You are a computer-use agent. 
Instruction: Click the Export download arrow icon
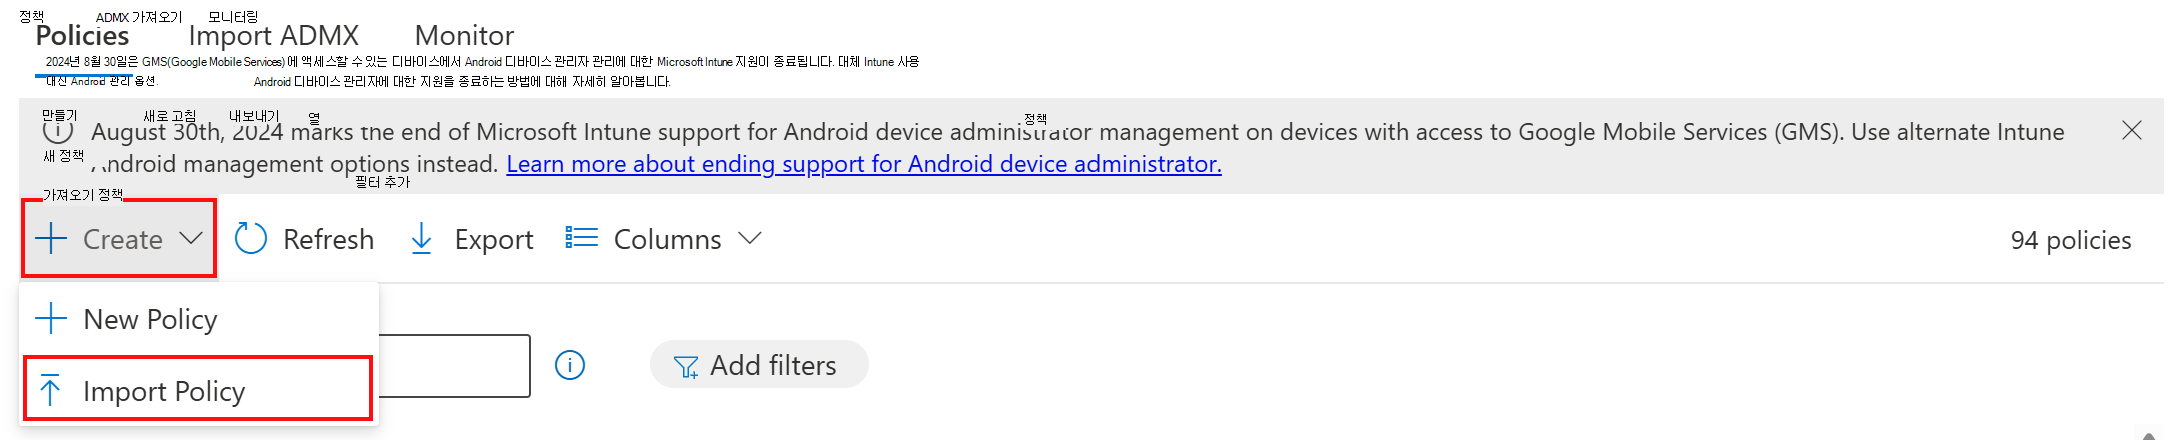click(x=422, y=239)
